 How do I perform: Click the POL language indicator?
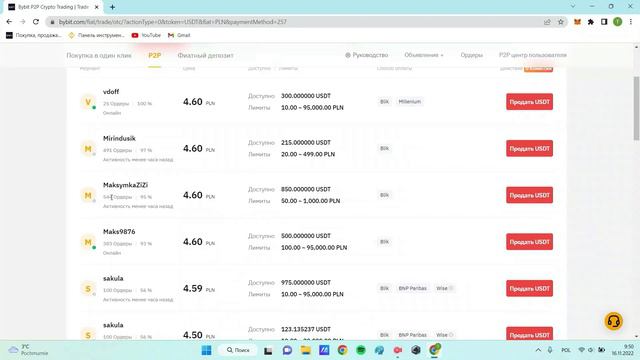tap(566, 350)
